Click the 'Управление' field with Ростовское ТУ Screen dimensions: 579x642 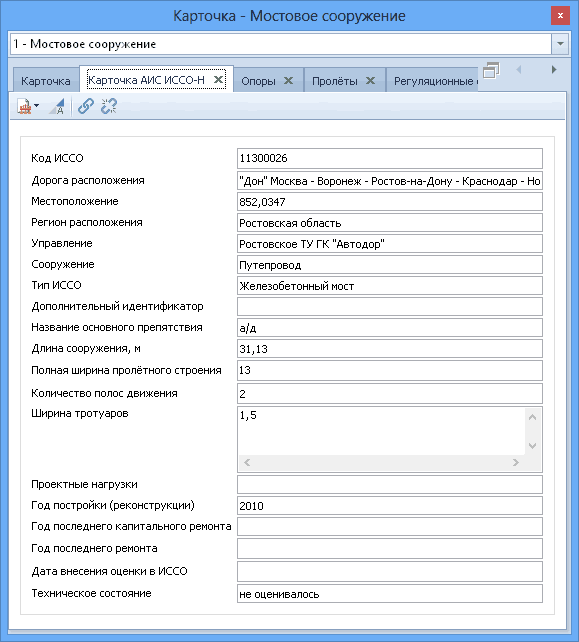pyautogui.click(x=390, y=244)
